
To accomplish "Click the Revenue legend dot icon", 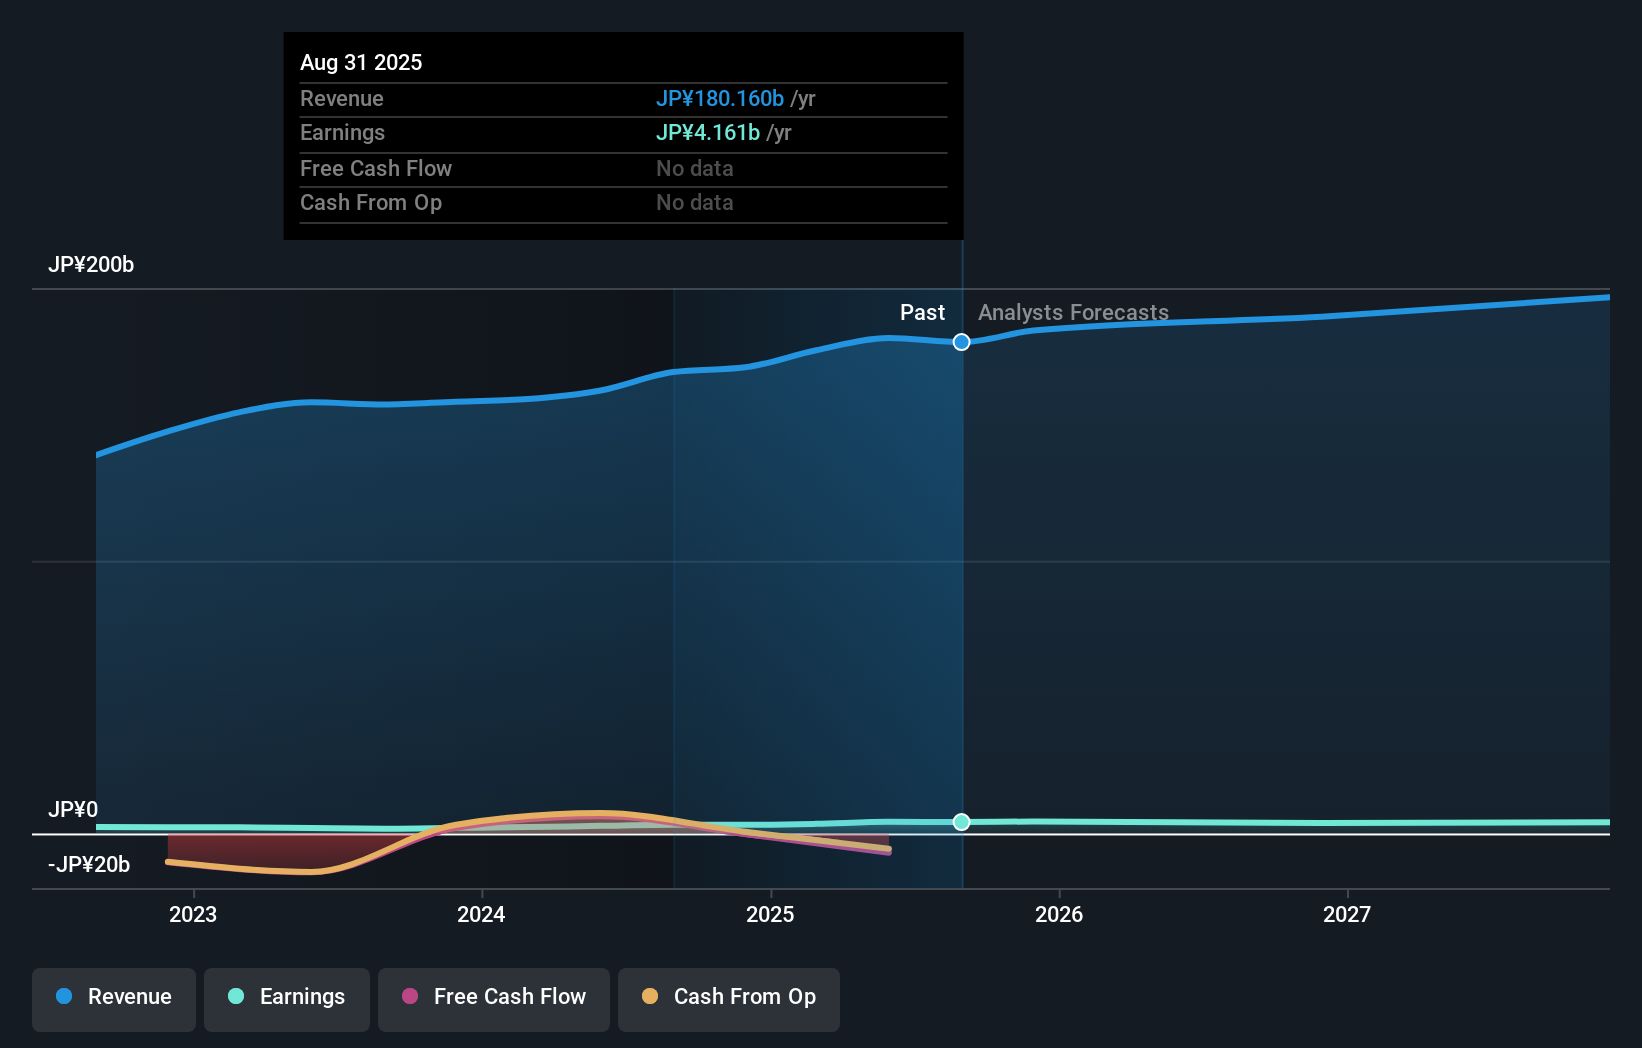I will tap(64, 997).
